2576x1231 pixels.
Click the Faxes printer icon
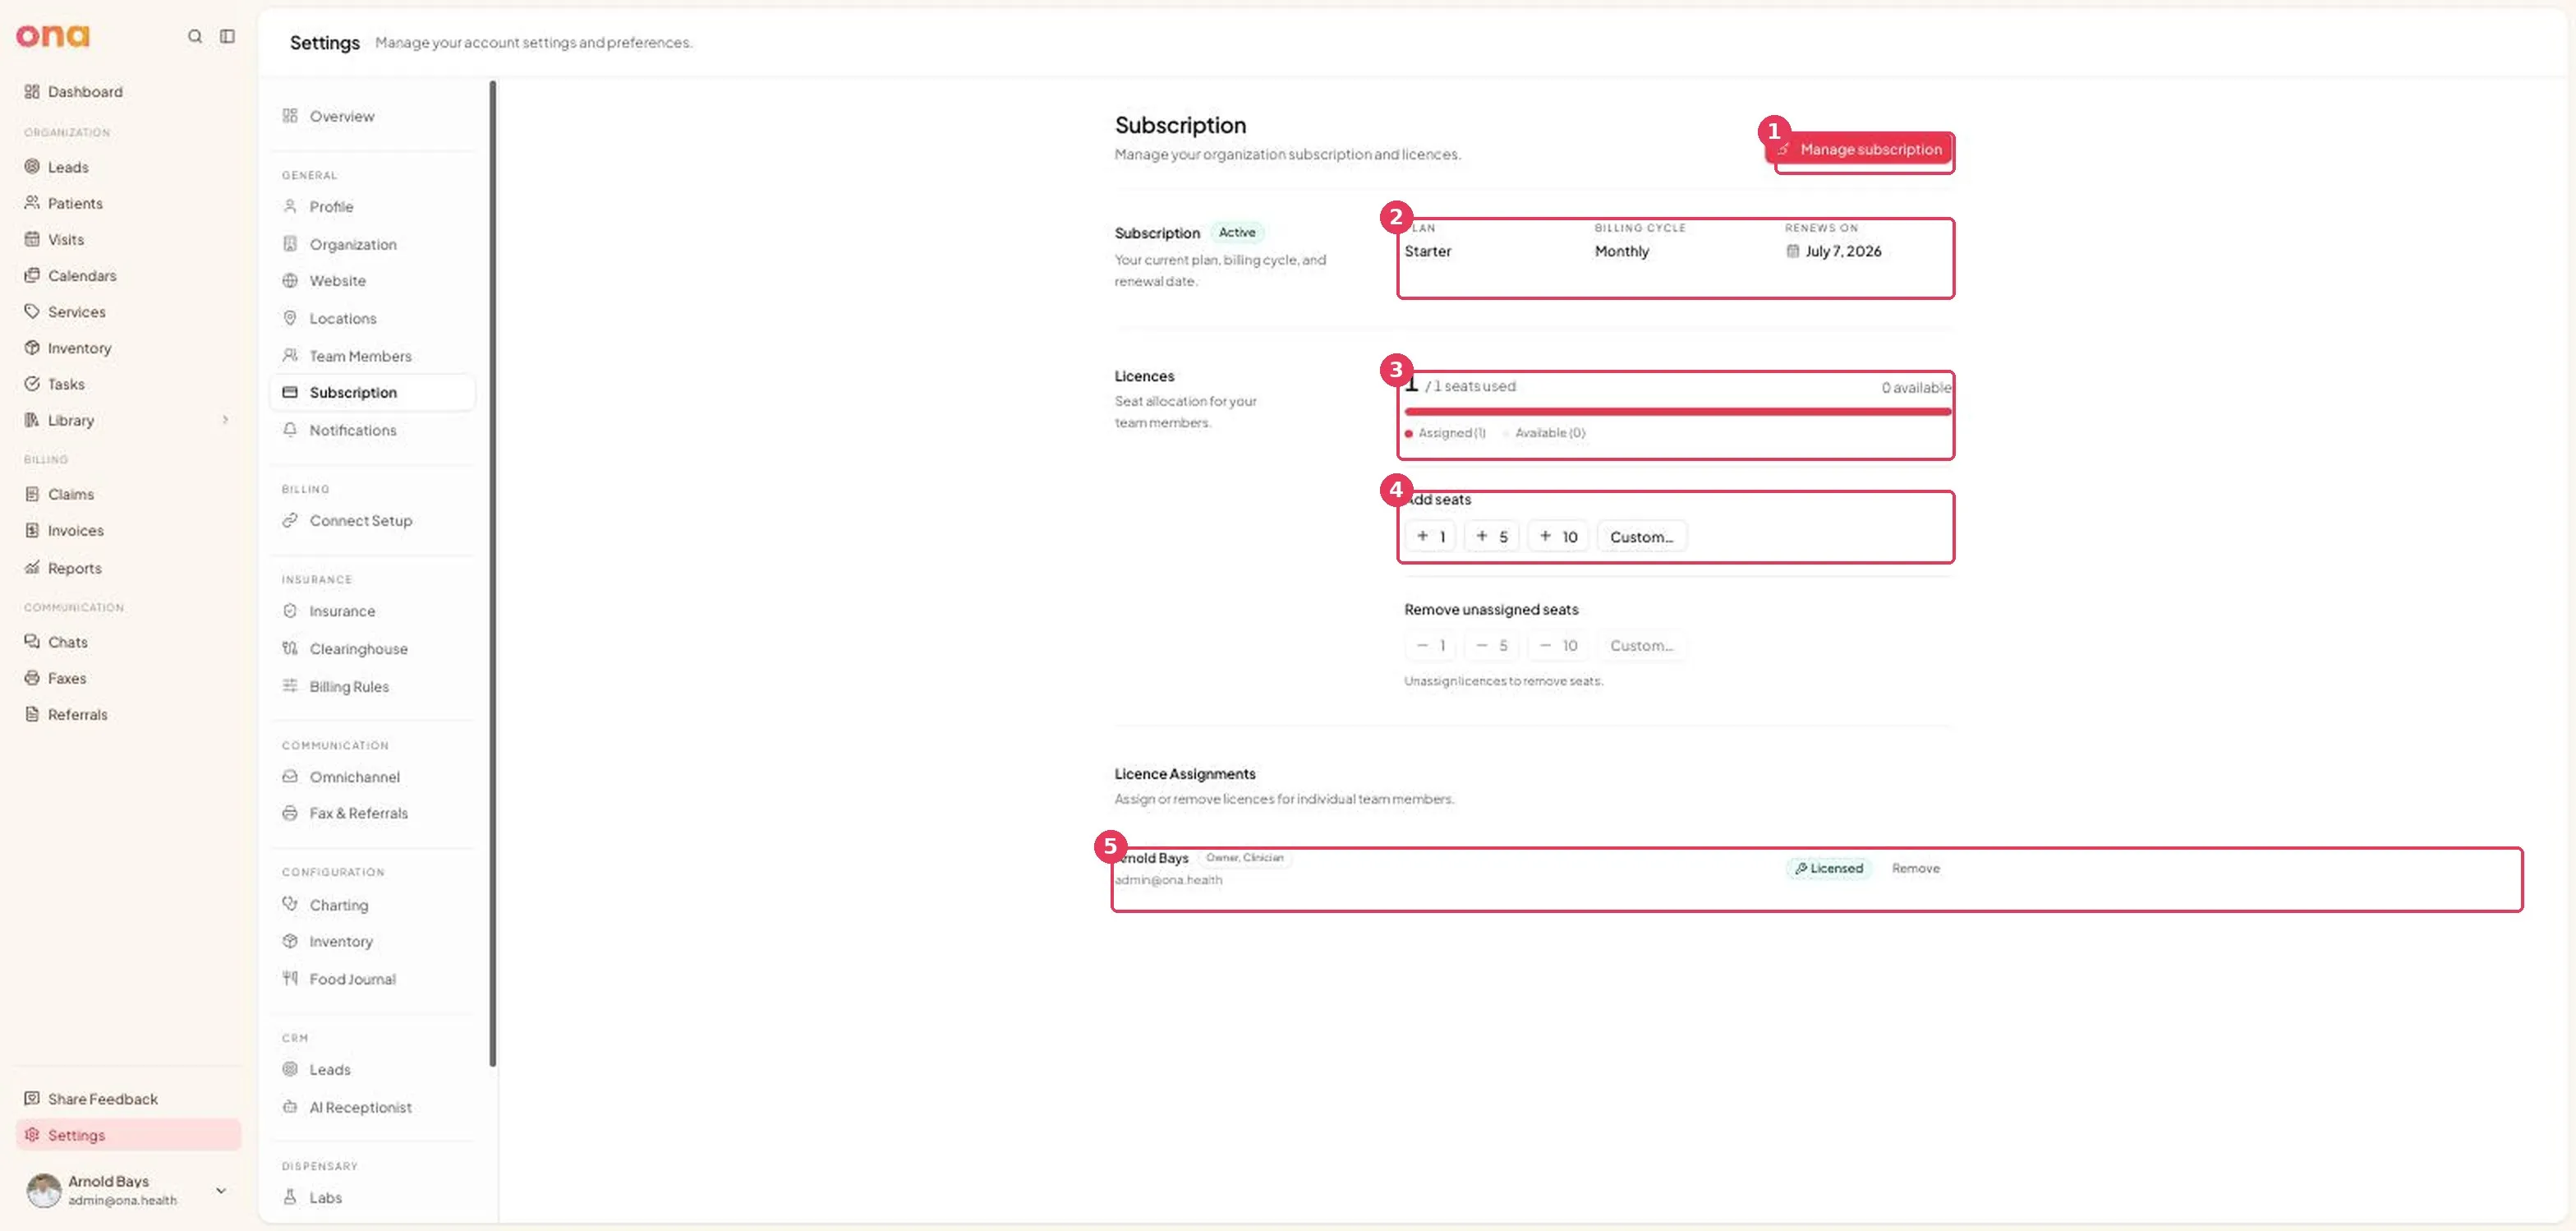(32, 678)
